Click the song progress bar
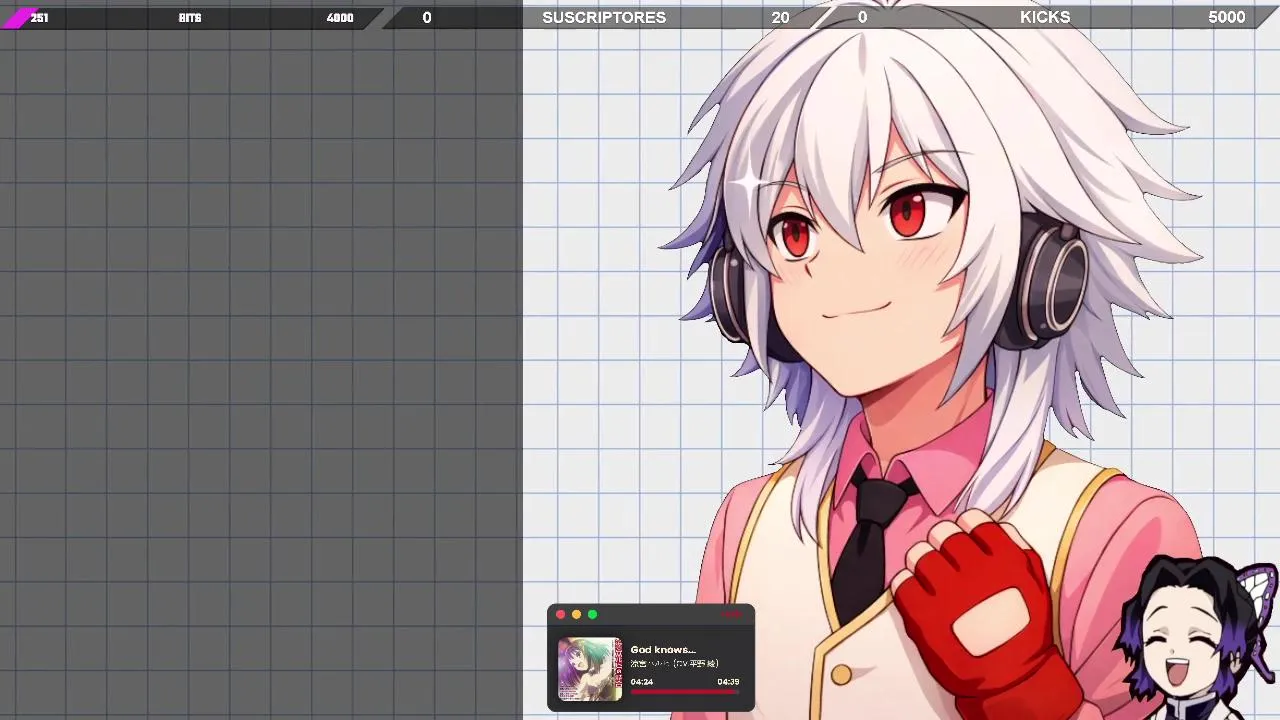 pyautogui.click(x=685, y=691)
